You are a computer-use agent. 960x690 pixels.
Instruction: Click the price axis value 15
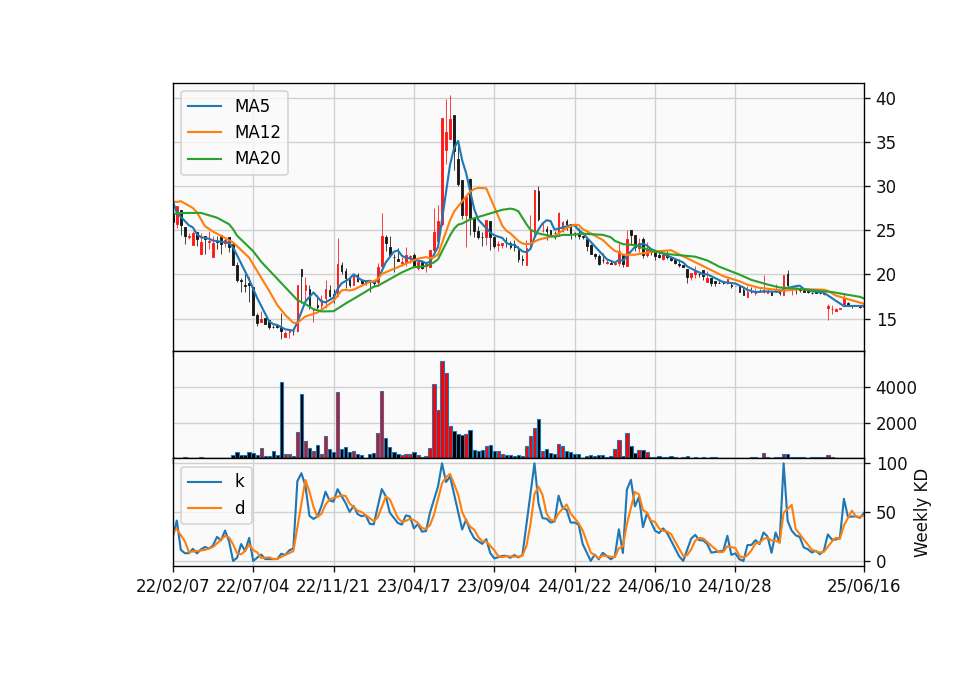(x=885, y=320)
